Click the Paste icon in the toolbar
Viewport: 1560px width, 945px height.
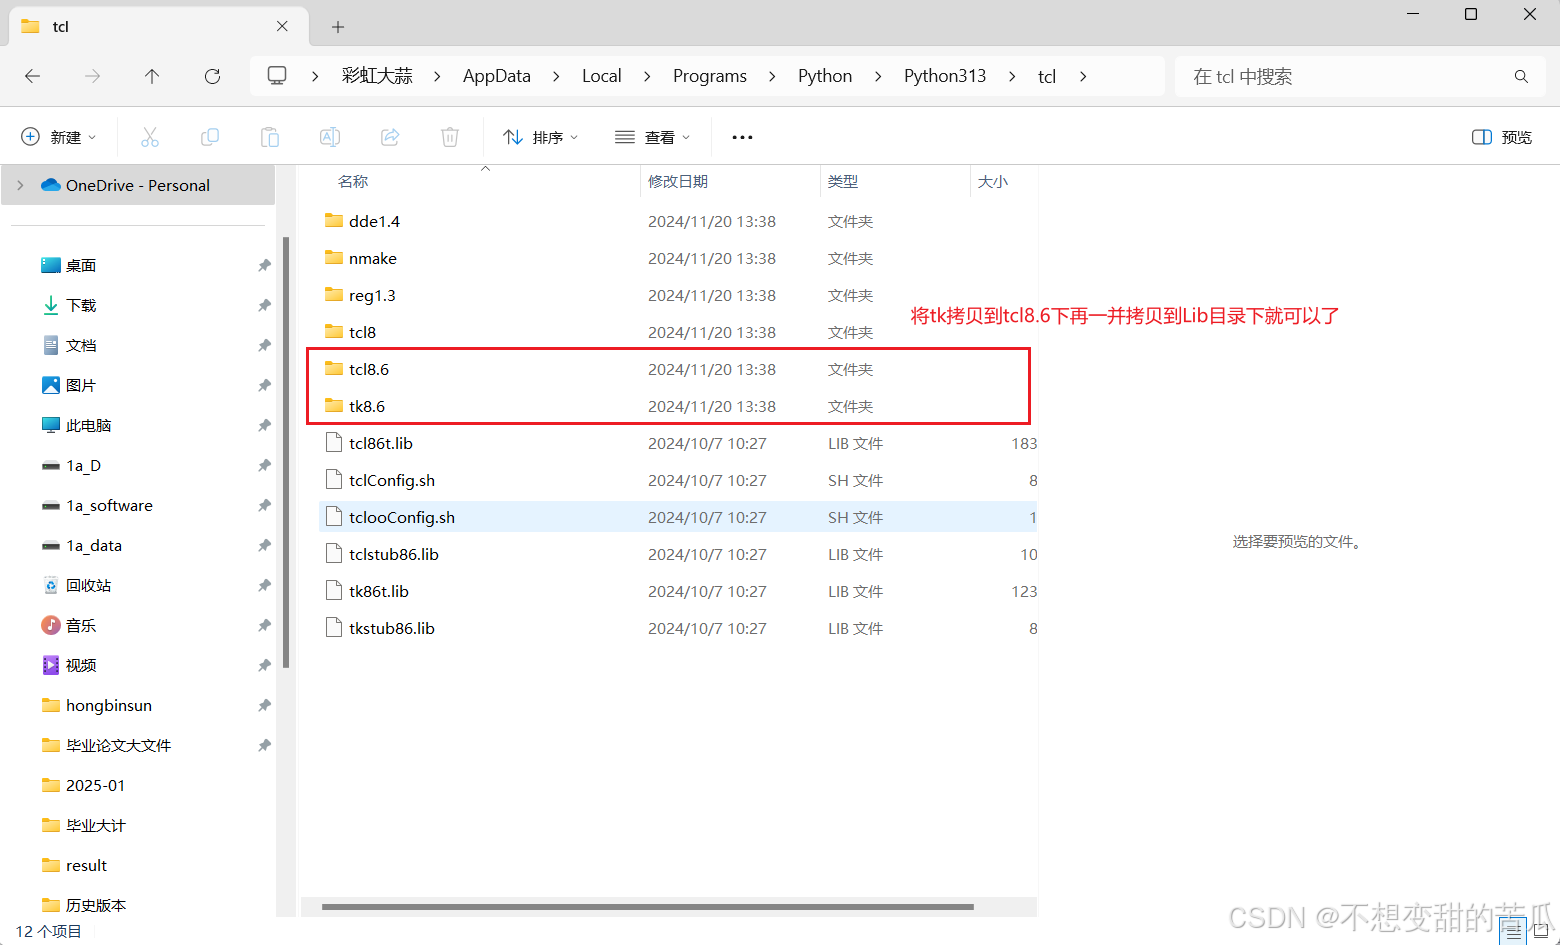point(270,137)
